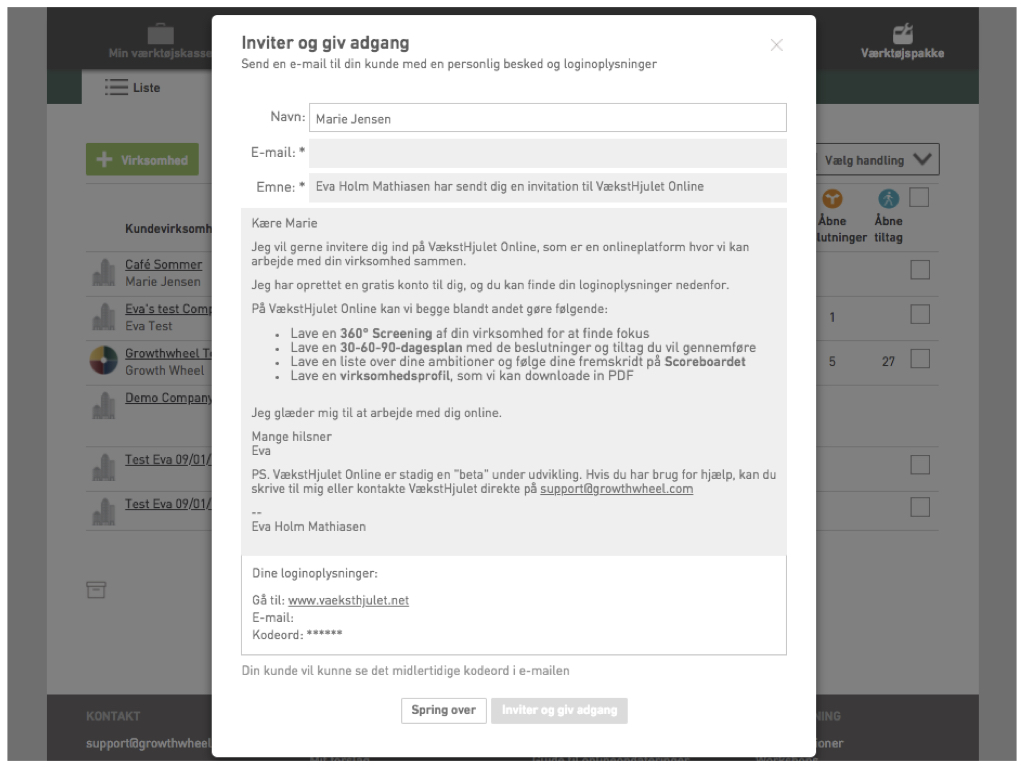The image size is (1024, 768).
Task: Open the support@growthwheel.com link in message
Action: coord(616,488)
